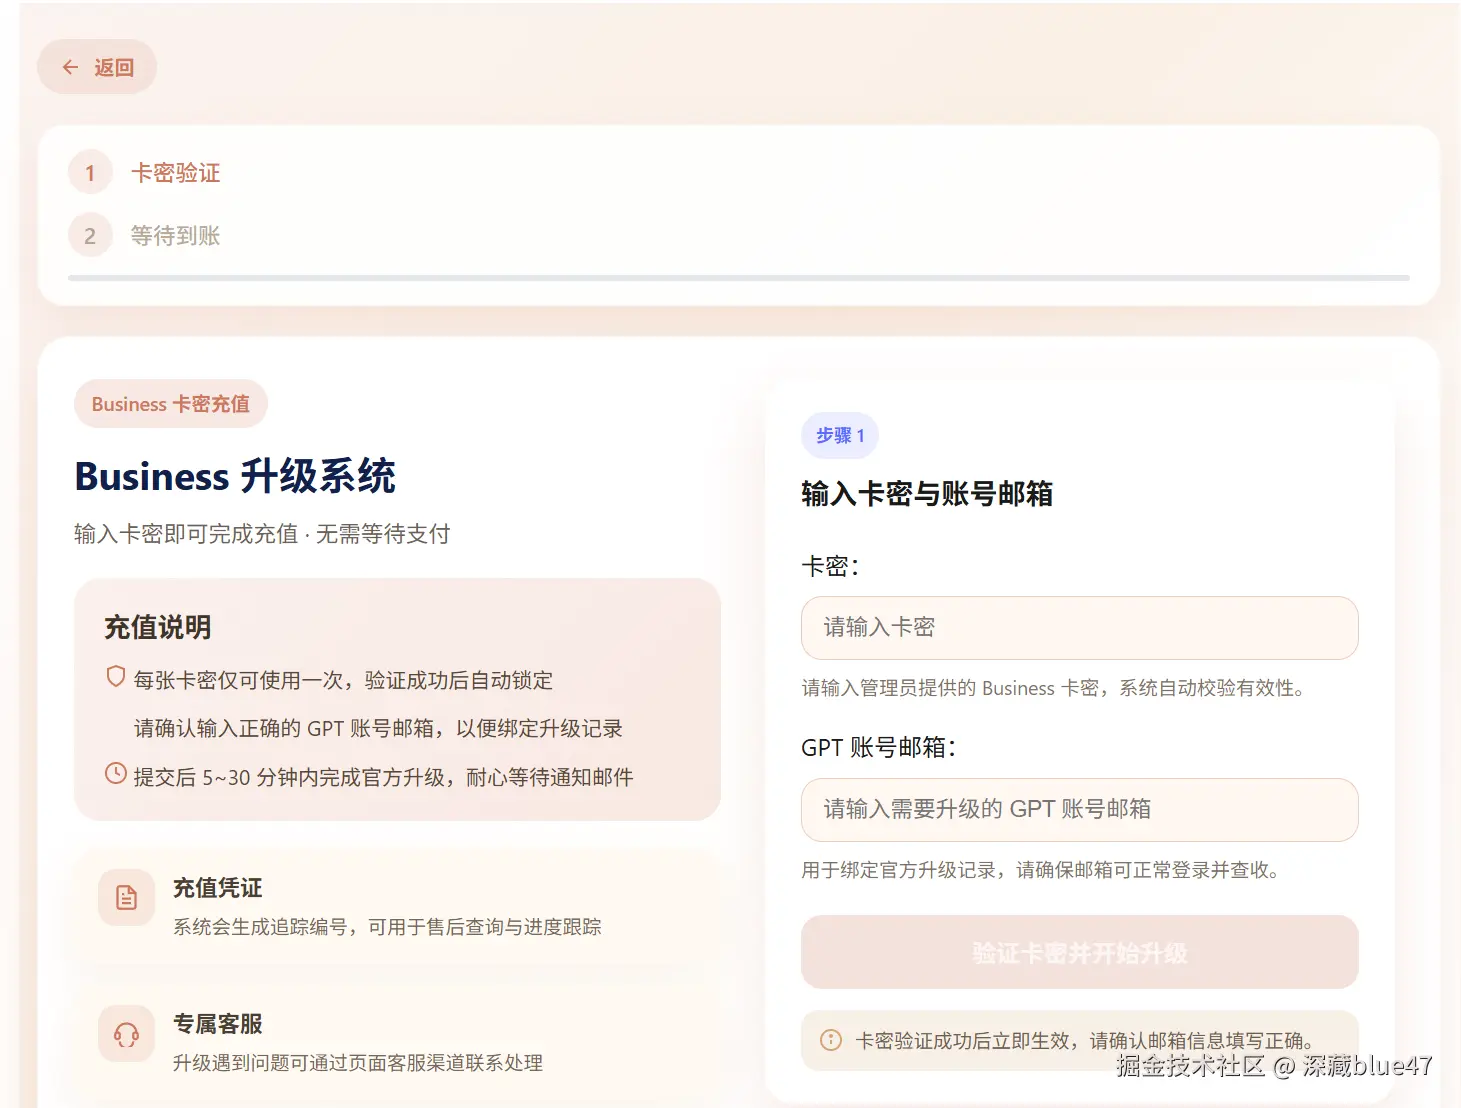Select step 1 number circle
1461x1108 pixels.
click(x=90, y=173)
